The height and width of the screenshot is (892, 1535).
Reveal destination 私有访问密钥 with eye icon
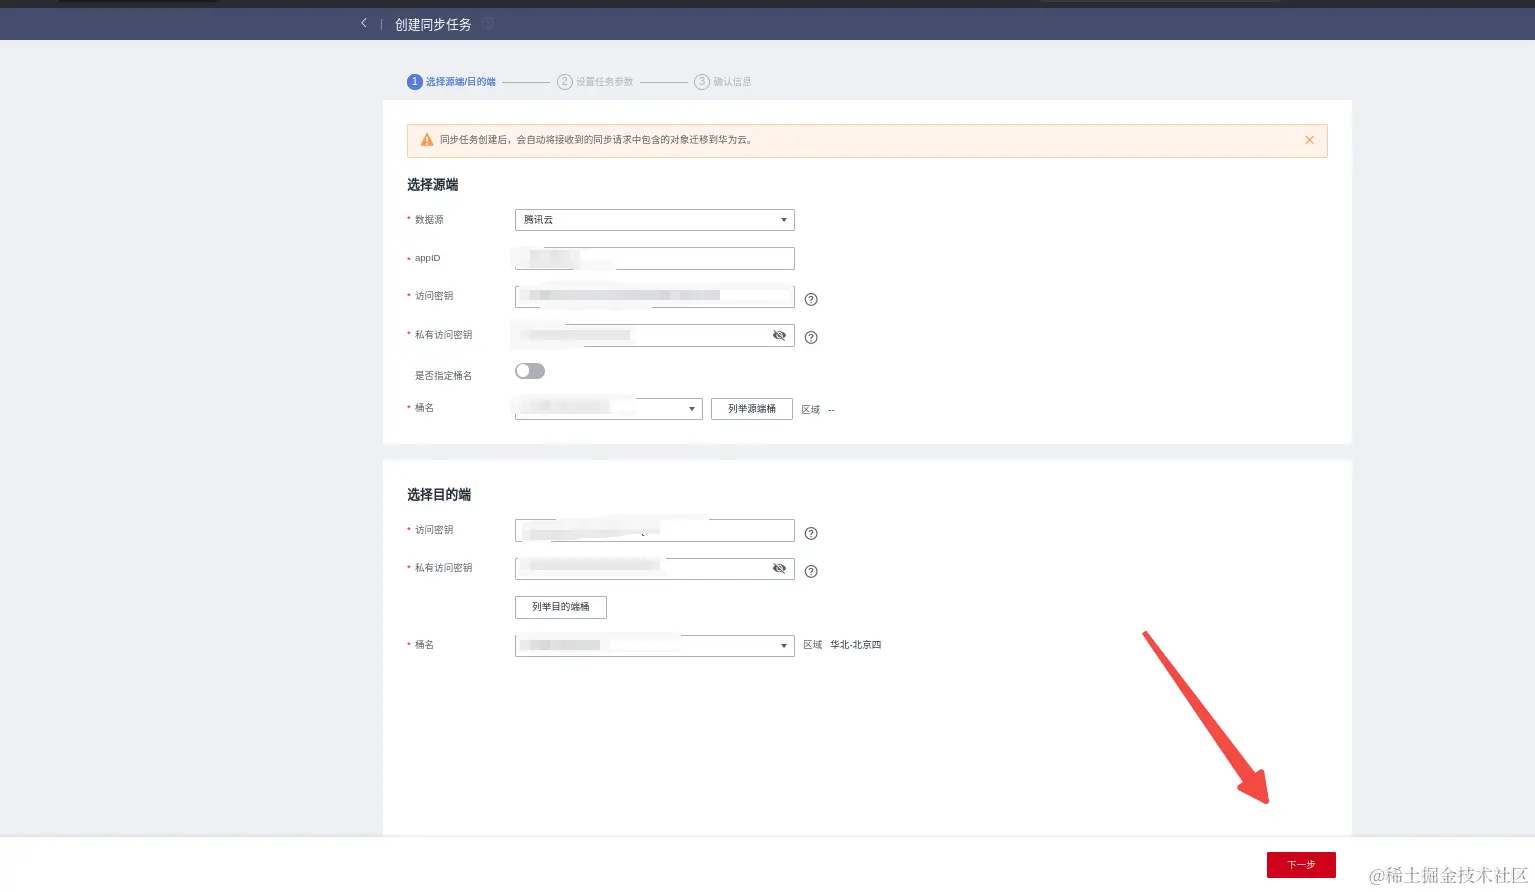coord(779,568)
